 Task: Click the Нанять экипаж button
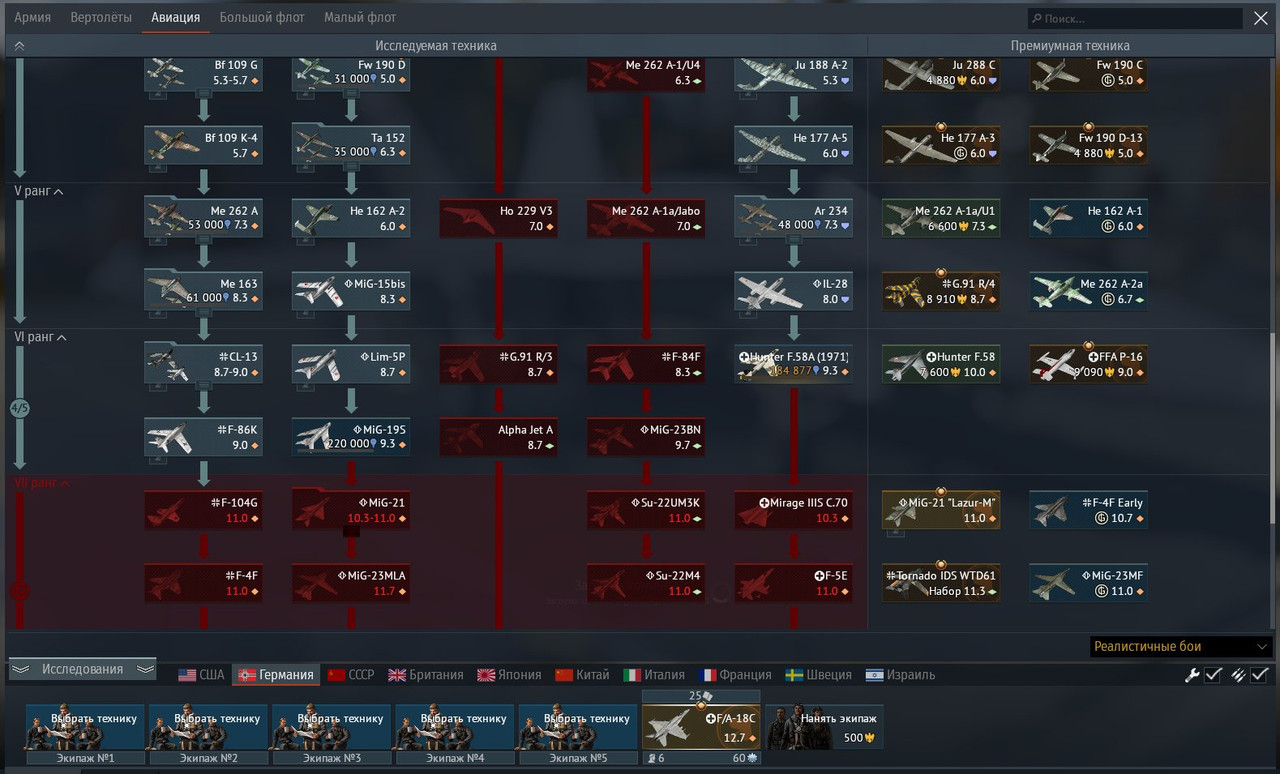pyautogui.click(x=824, y=727)
